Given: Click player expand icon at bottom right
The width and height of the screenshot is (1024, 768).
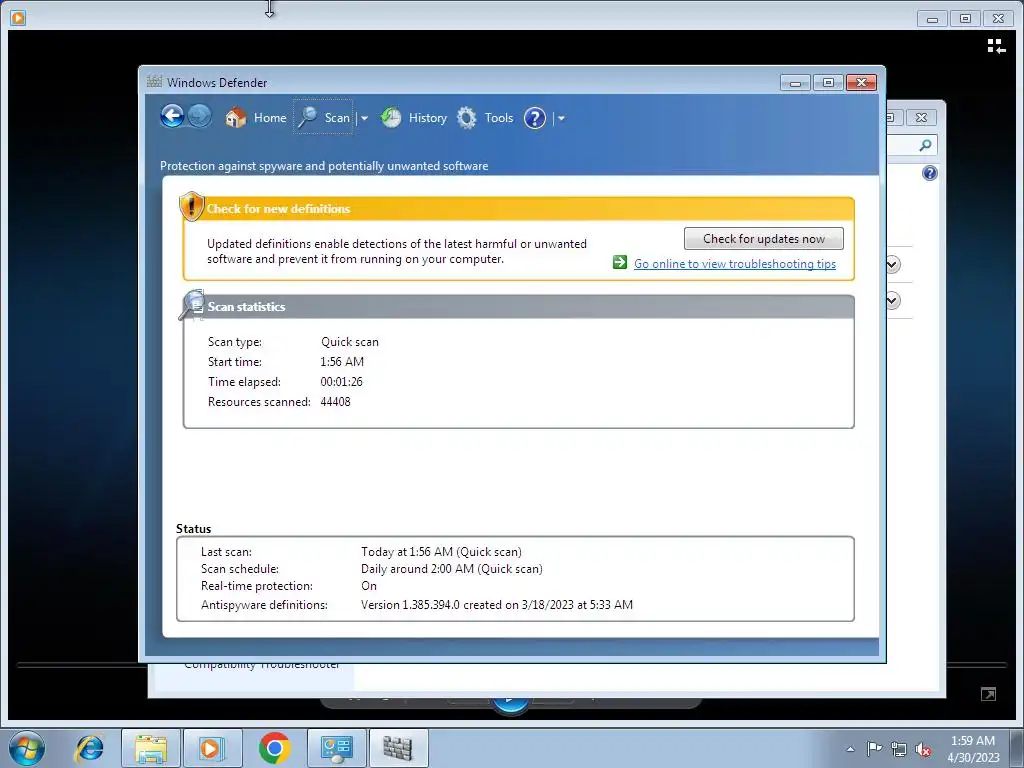Looking at the screenshot, I should [x=988, y=694].
